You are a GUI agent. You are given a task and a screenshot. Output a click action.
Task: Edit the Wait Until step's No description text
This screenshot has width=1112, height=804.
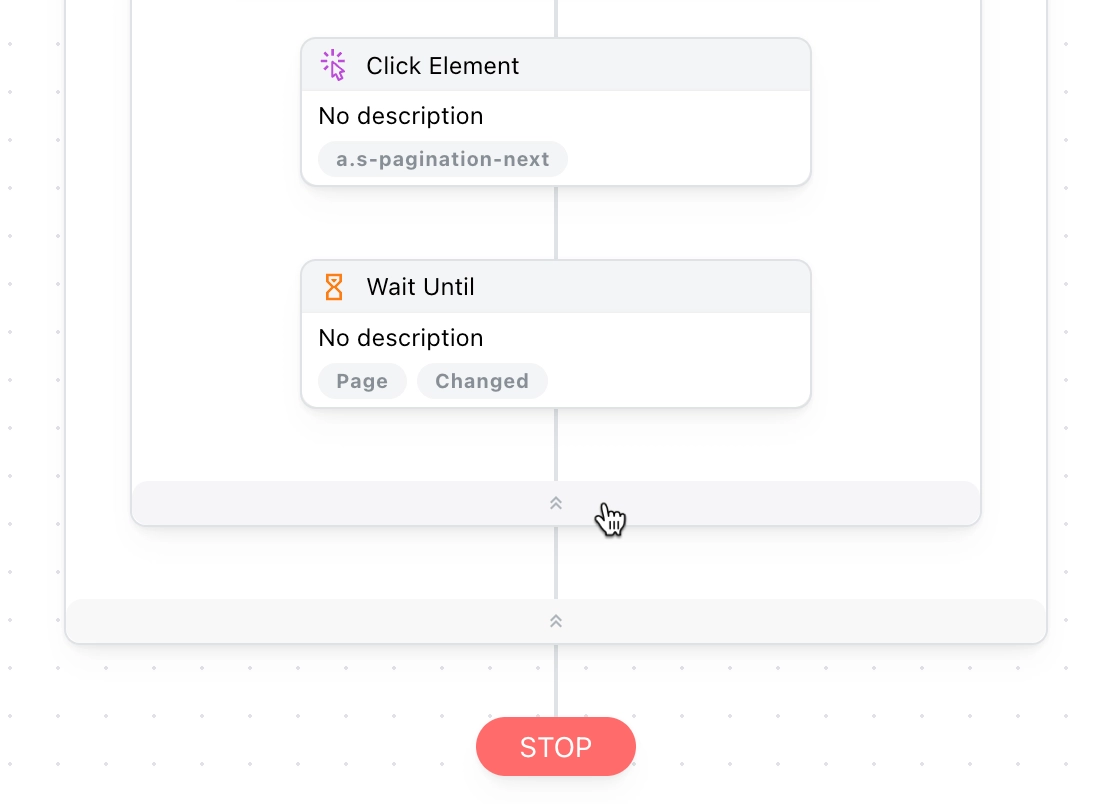click(401, 338)
